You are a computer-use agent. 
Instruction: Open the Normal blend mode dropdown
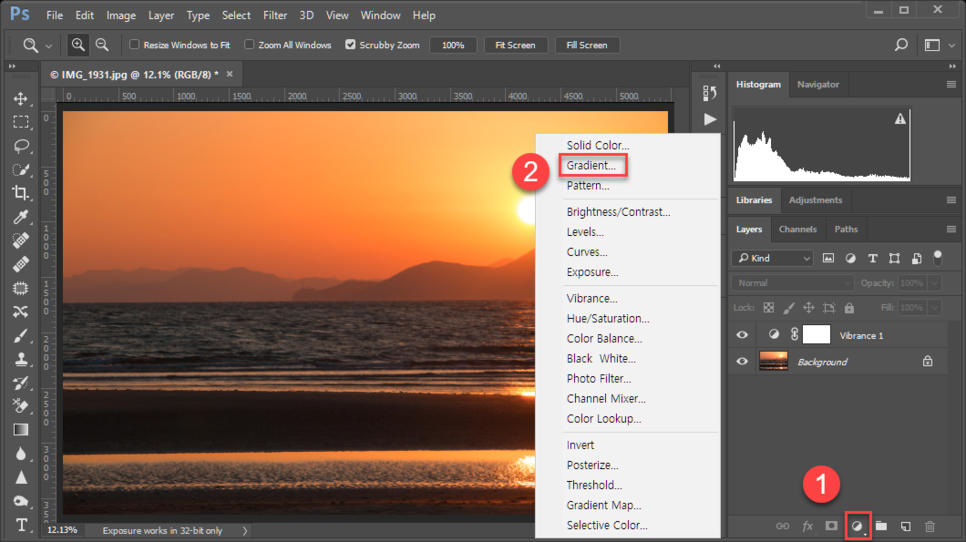[x=792, y=283]
